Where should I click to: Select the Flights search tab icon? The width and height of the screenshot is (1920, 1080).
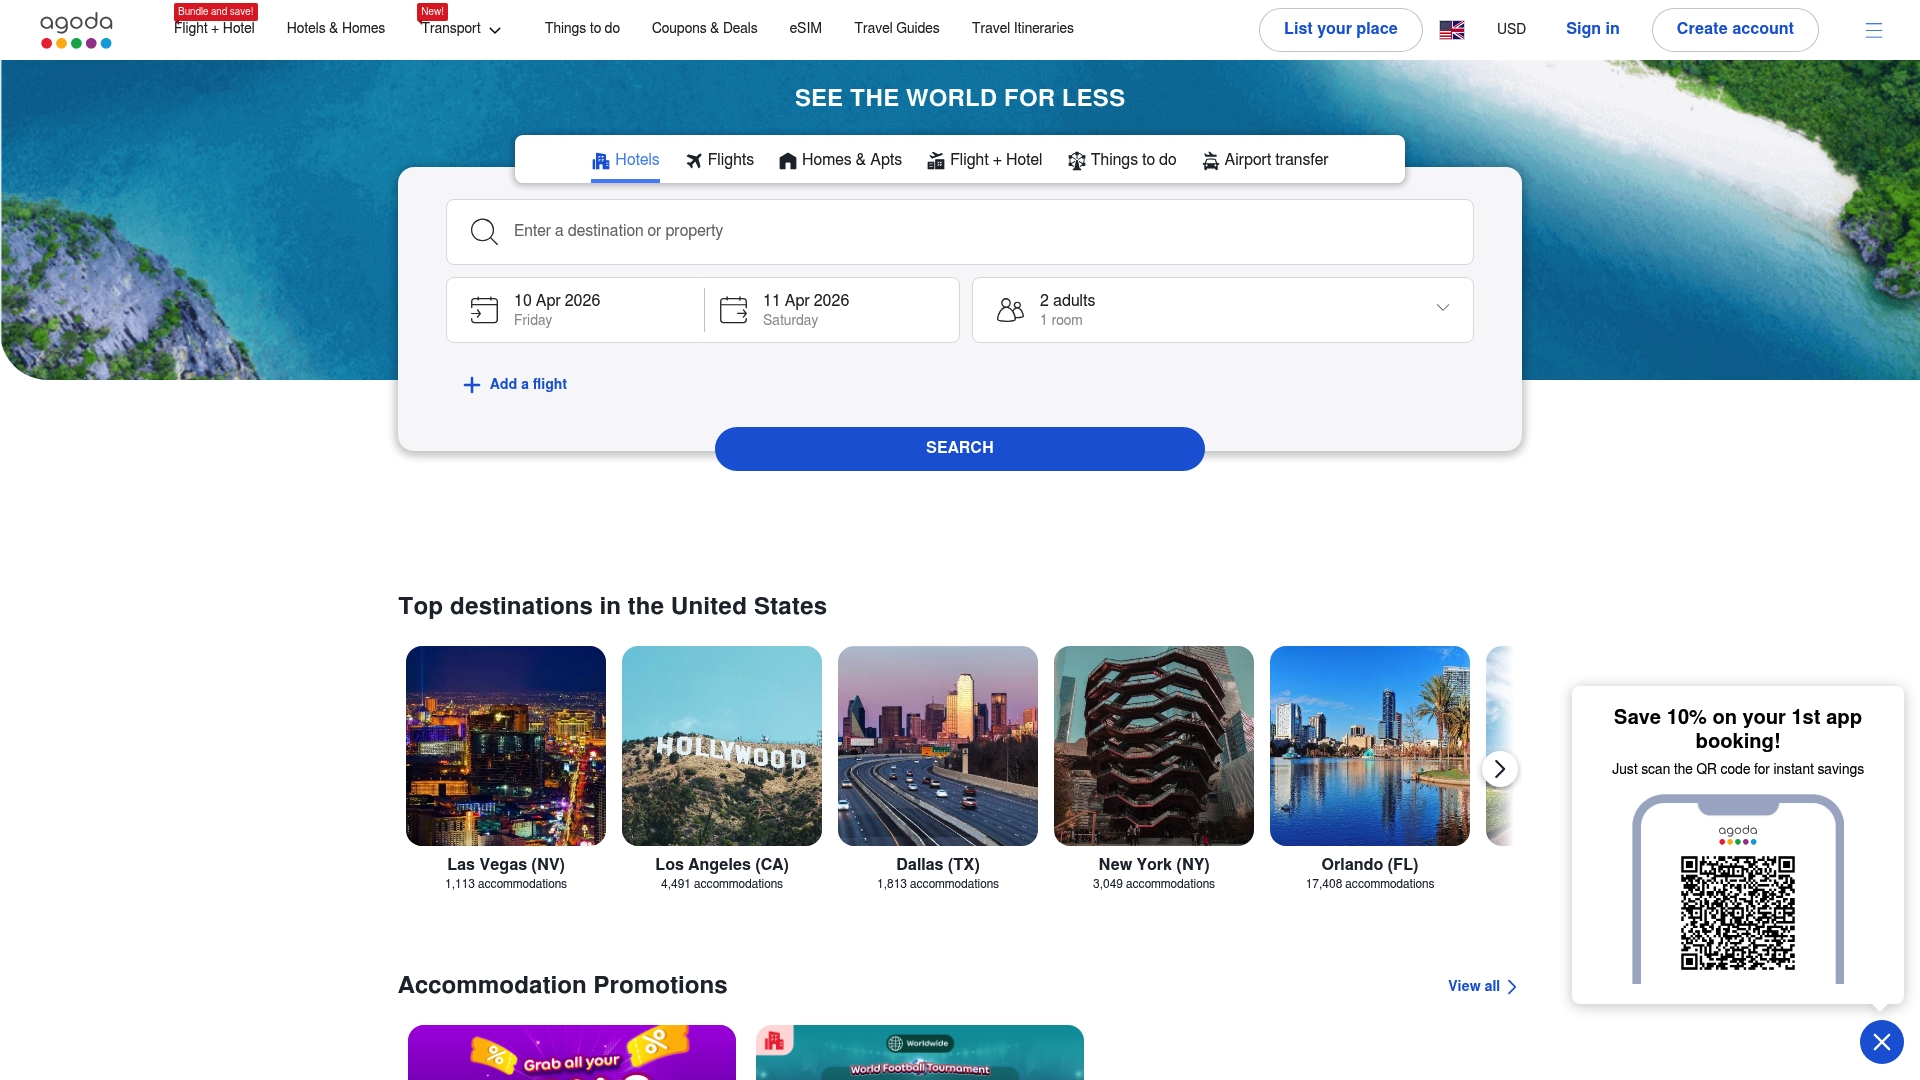coord(694,160)
